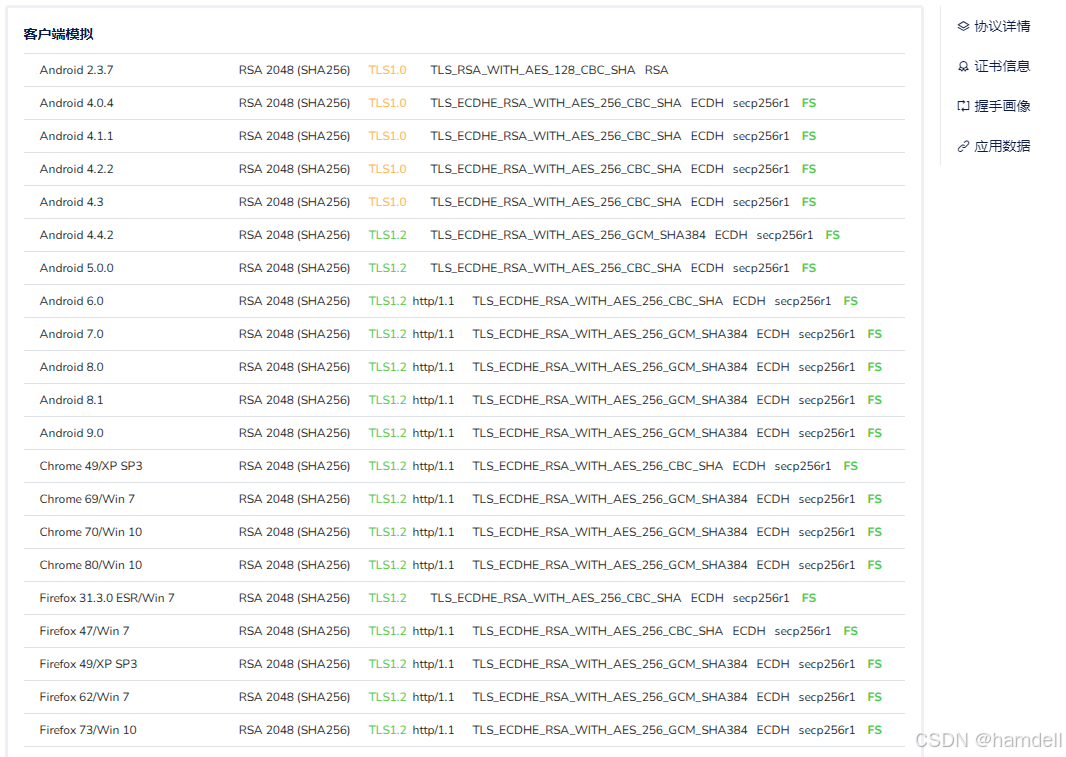Click TLS1.0 label in Android 2.3.7 row
Image resolution: width=1066 pixels, height=757 pixels.
point(388,70)
